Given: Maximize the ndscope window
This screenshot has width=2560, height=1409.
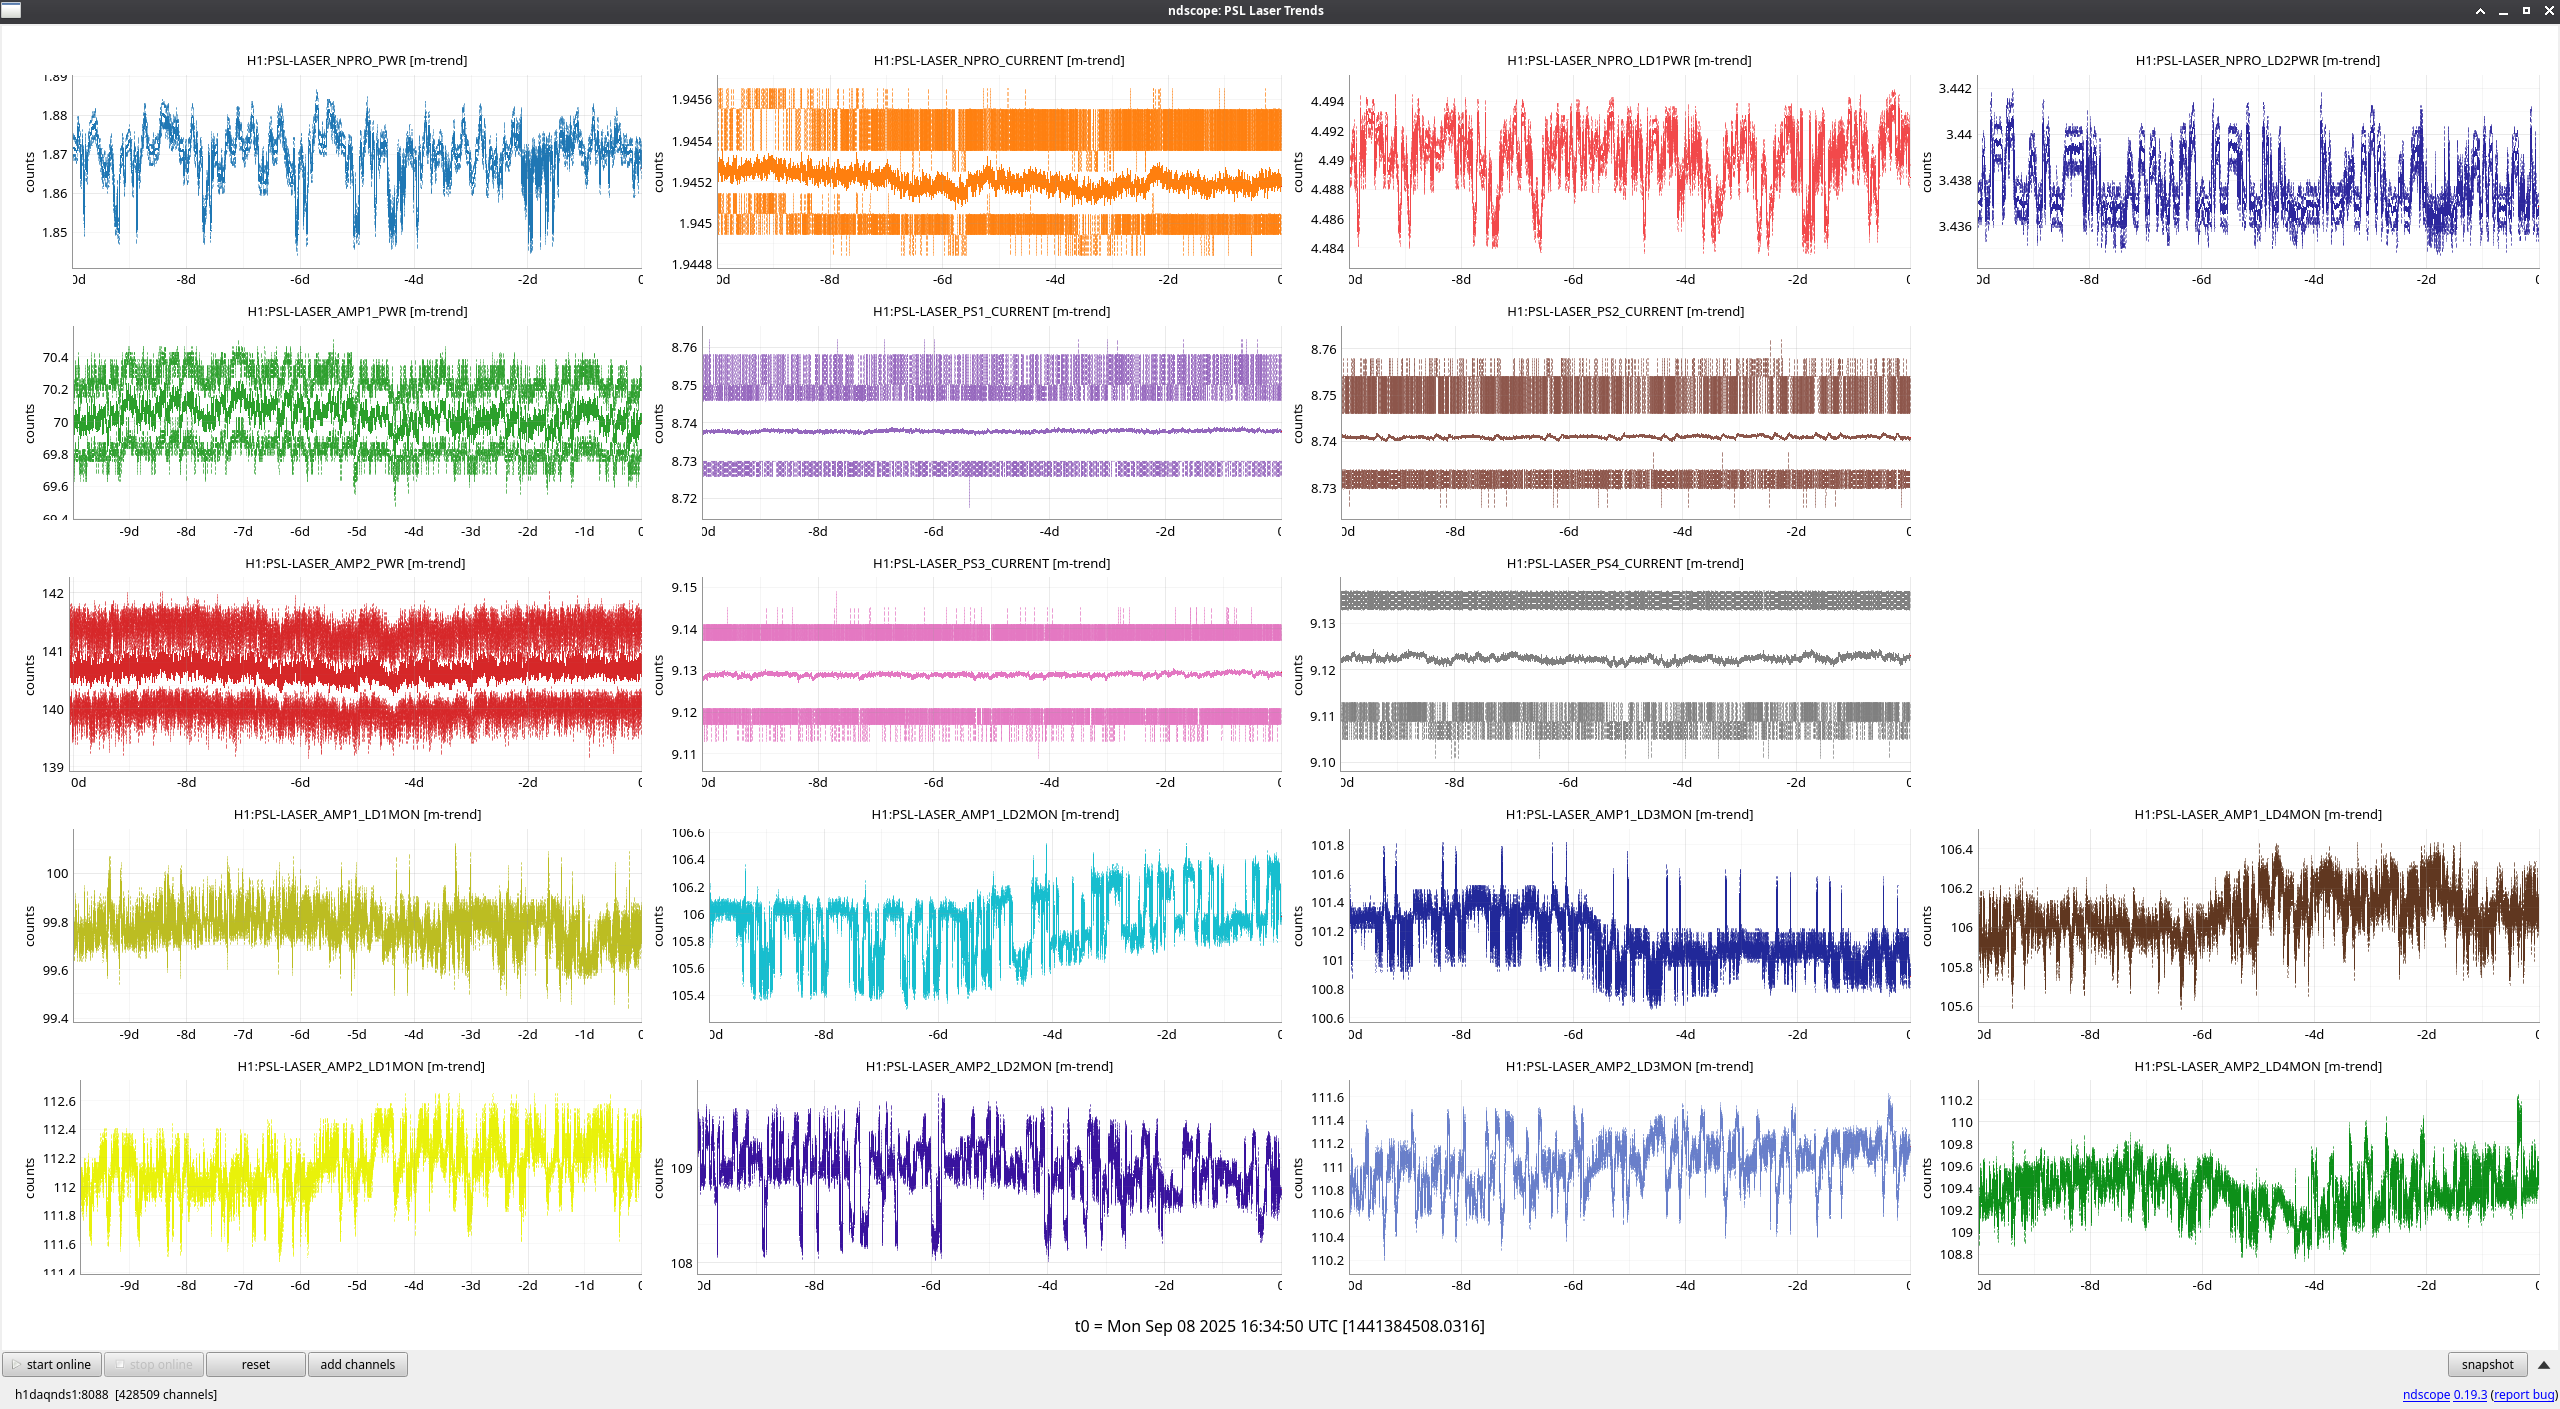Looking at the screenshot, I should (2526, 11).
